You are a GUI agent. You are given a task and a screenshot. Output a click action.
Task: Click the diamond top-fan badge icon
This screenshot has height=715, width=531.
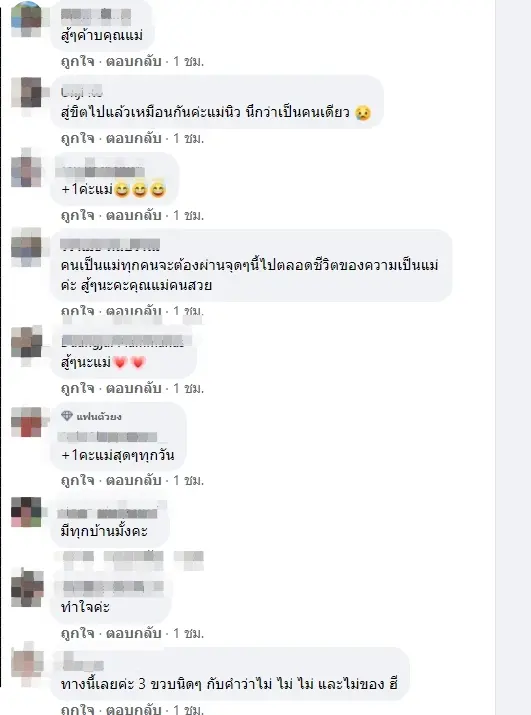(67, 415)
